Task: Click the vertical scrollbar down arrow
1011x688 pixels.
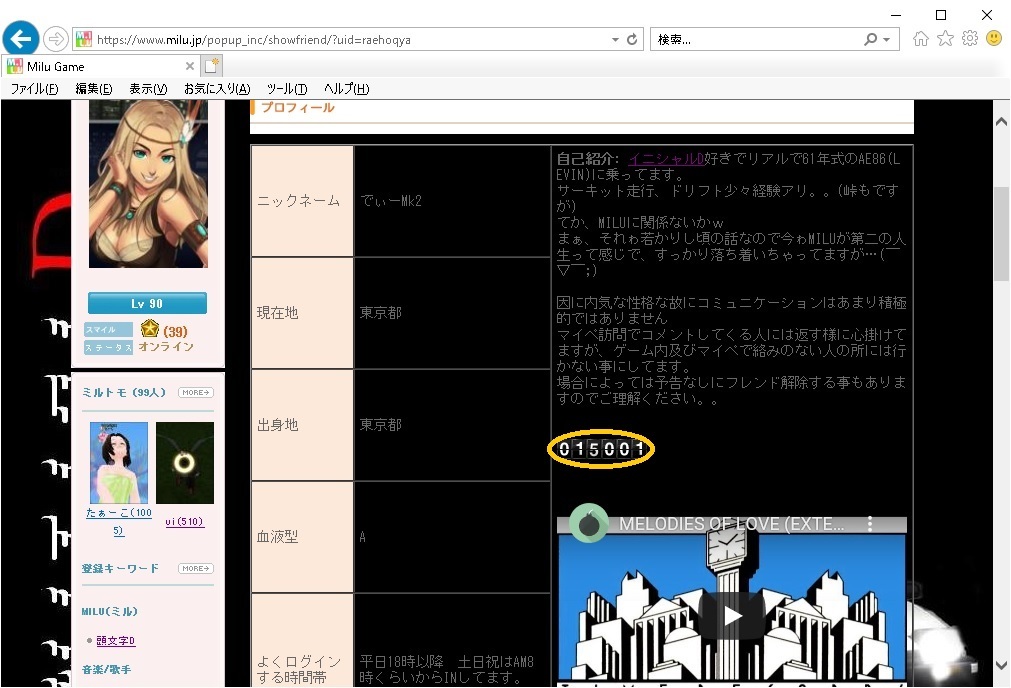Action: [1002, 665]
